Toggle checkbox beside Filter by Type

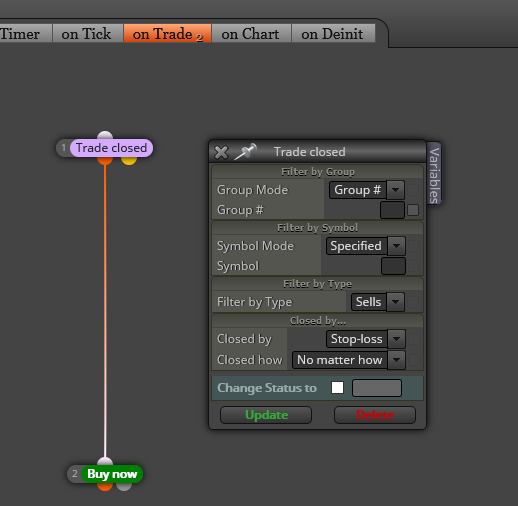[x=413, y=302]
